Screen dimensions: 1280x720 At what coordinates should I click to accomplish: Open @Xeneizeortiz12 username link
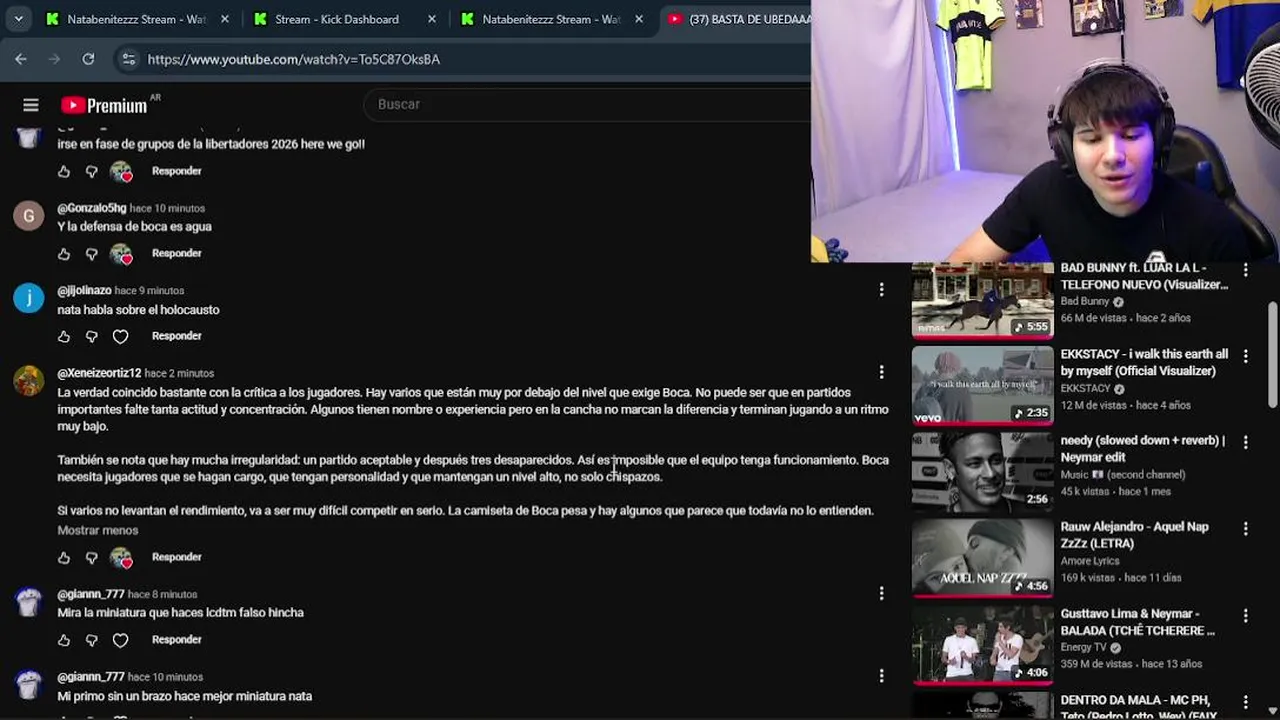(x=99, y=373)
